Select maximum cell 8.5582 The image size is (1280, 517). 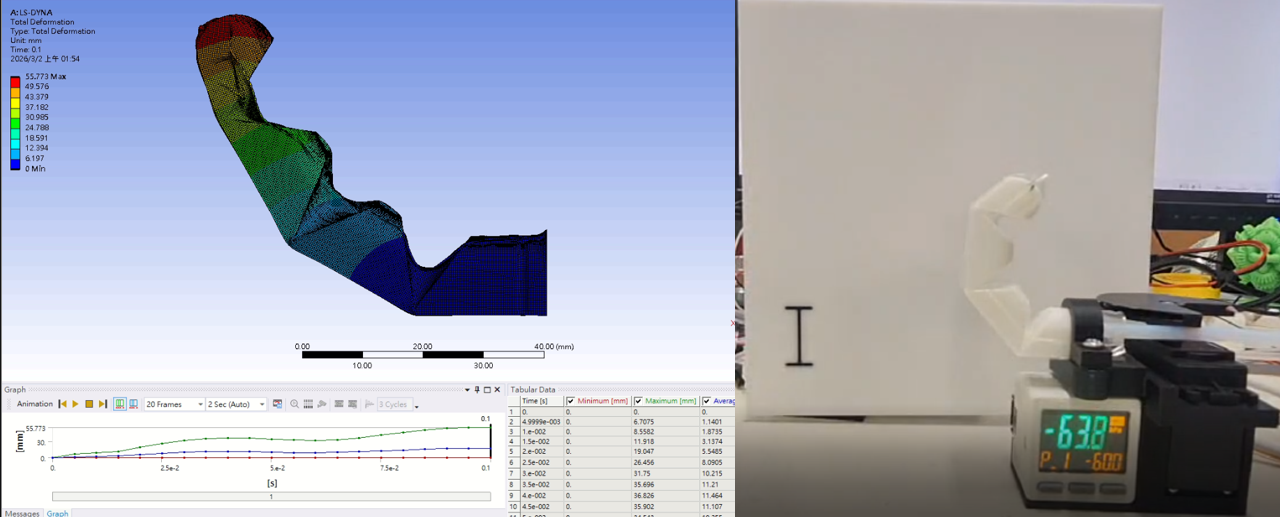665,432
